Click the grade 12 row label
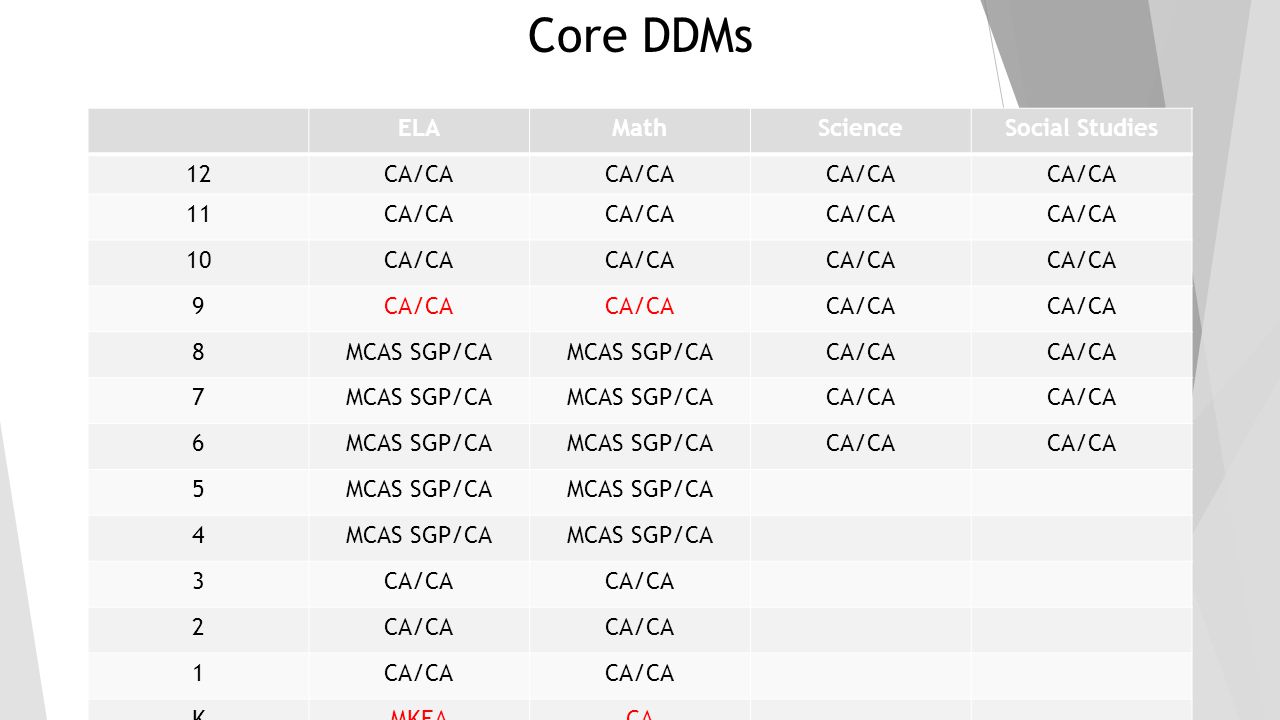The height and width of the screenshot is (720, 1280). (198, 174)
